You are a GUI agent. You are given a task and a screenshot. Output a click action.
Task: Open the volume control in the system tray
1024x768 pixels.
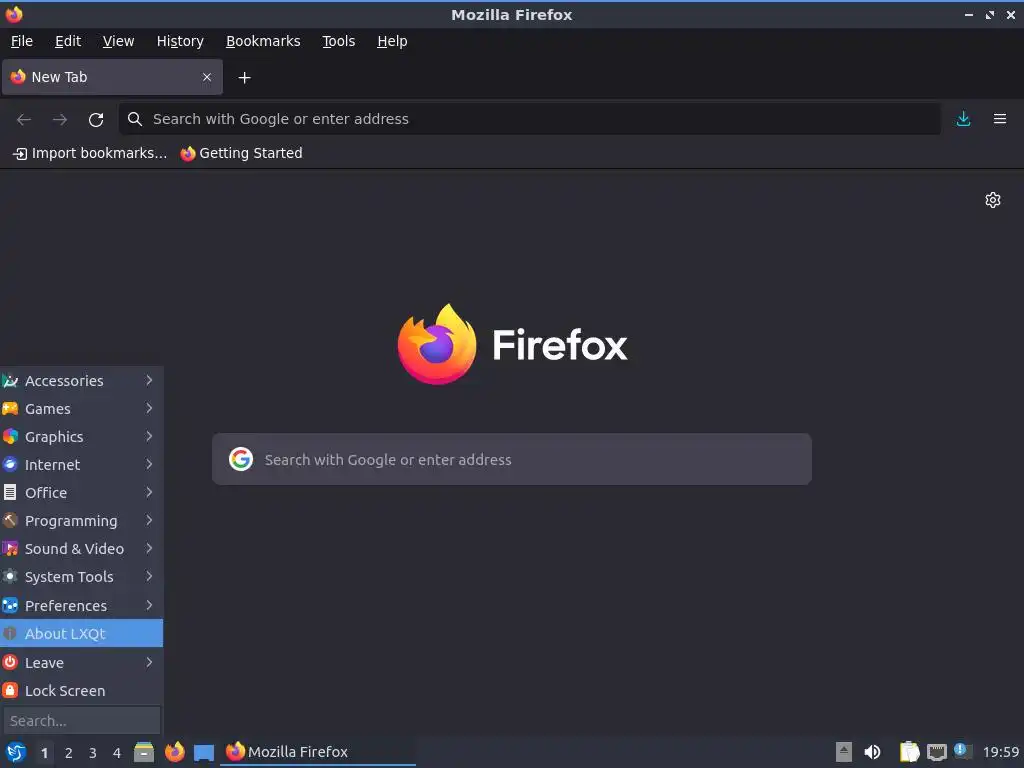(872, 752)
